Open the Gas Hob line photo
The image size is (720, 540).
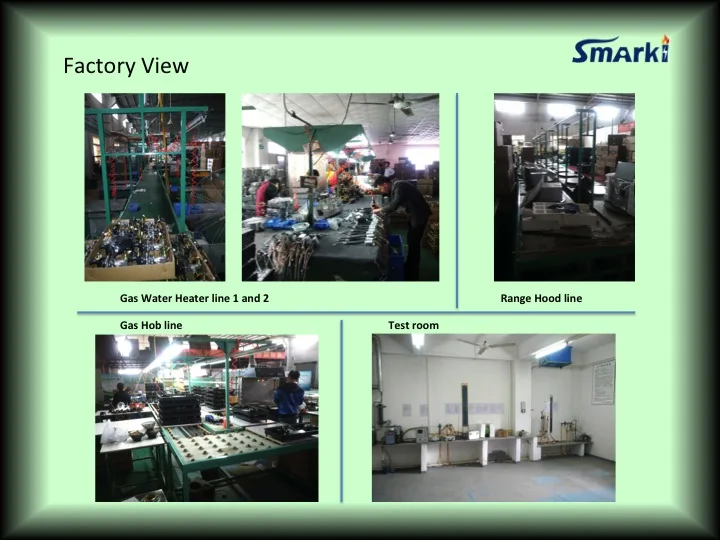tap(206, 418)
